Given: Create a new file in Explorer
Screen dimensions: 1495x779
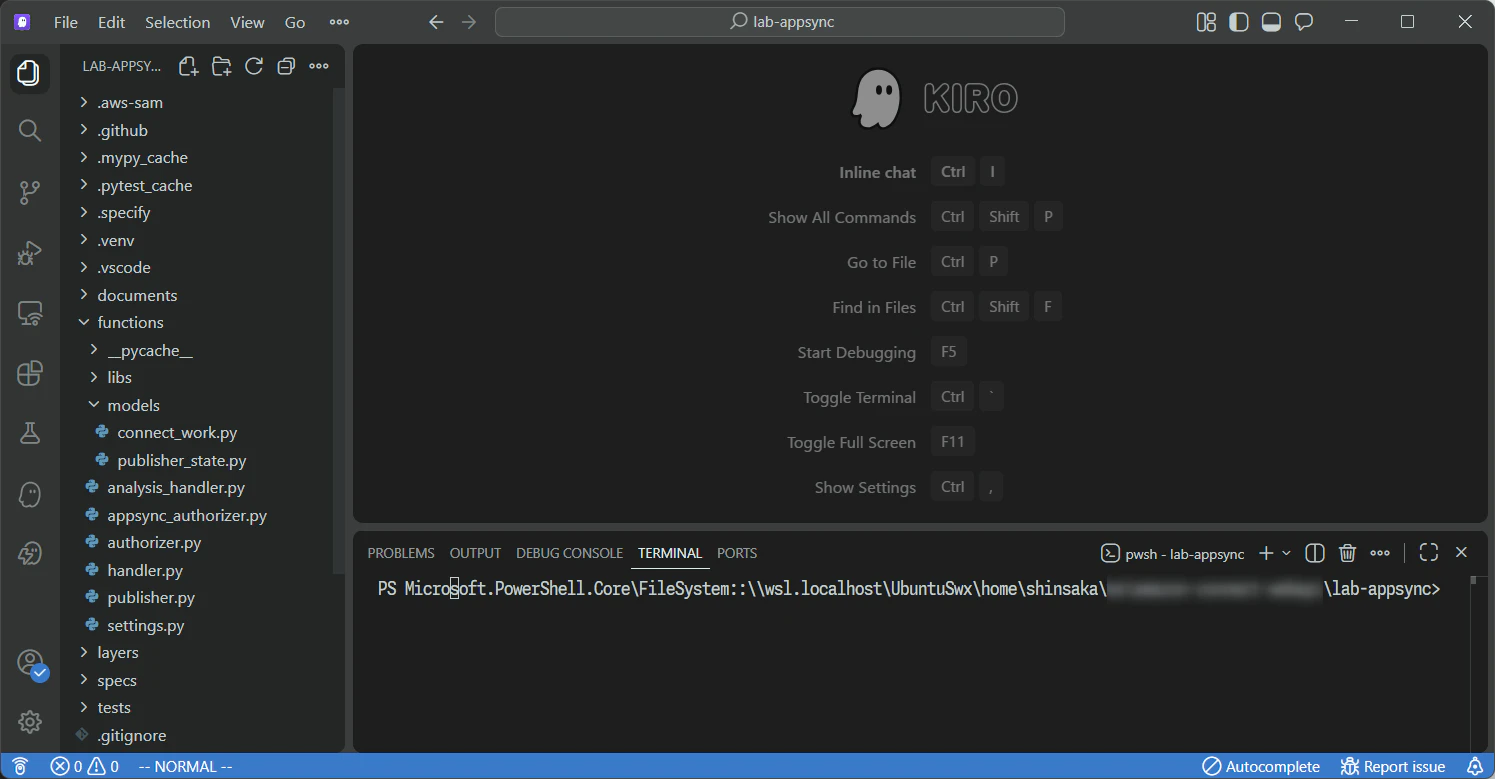Looking at the screenshot, I should pos(188,66).
